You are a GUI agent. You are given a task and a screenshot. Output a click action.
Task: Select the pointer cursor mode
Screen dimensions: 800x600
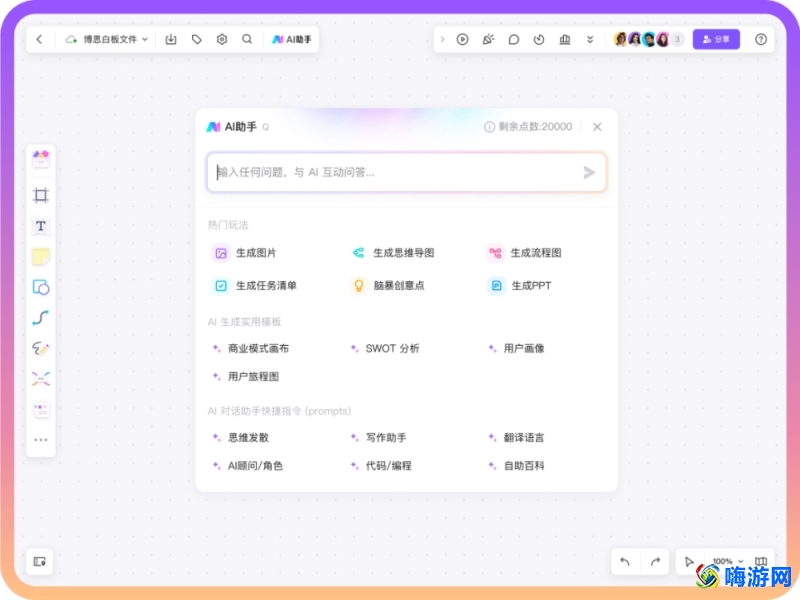(x=689, y=562)
